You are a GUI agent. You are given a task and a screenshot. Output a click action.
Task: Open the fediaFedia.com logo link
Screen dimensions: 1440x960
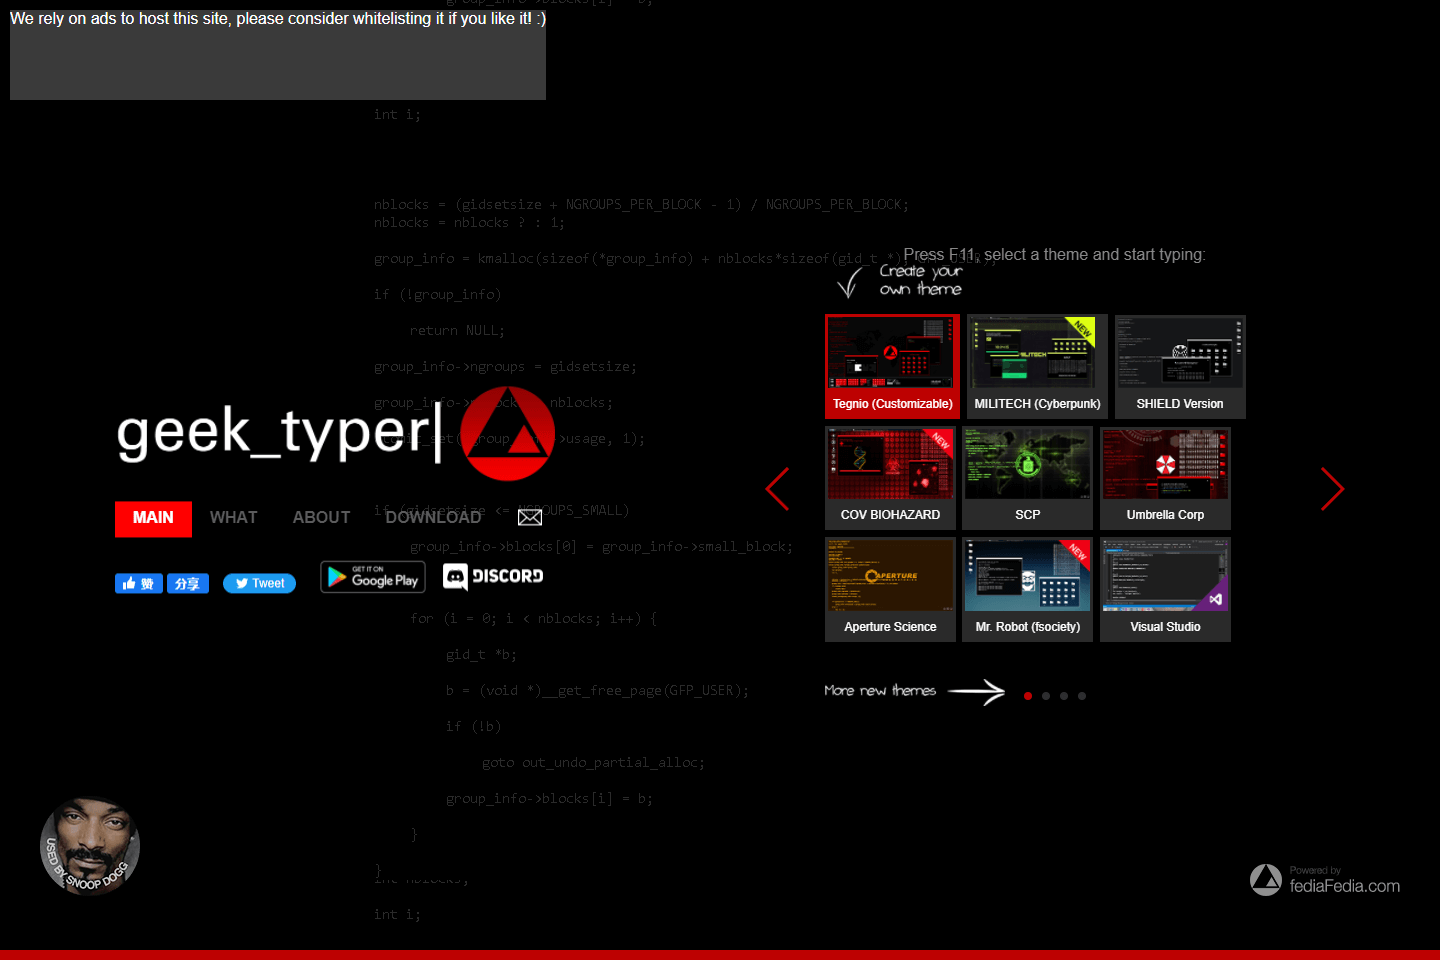1325,880
